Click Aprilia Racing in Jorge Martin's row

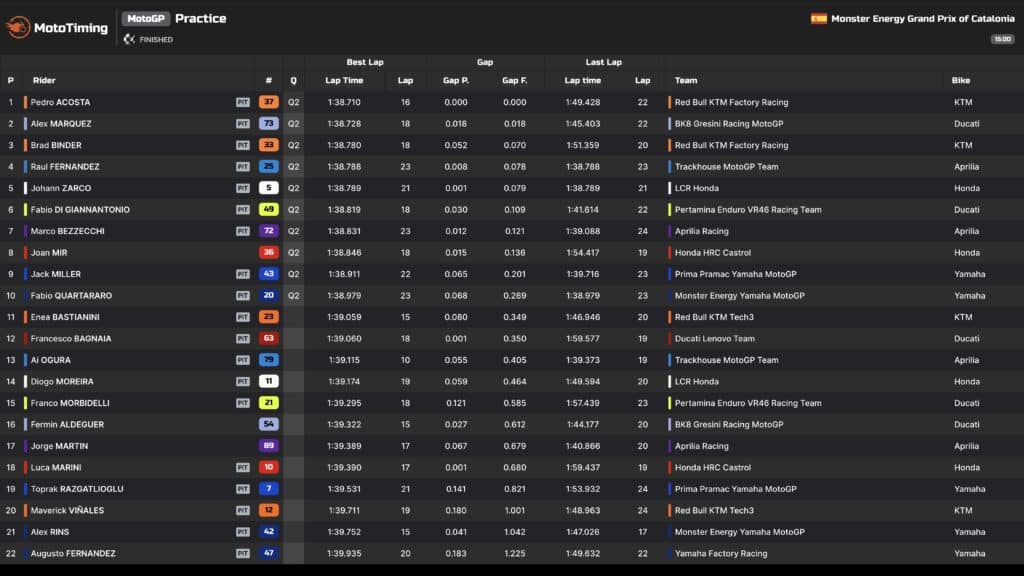coord(701,446)
